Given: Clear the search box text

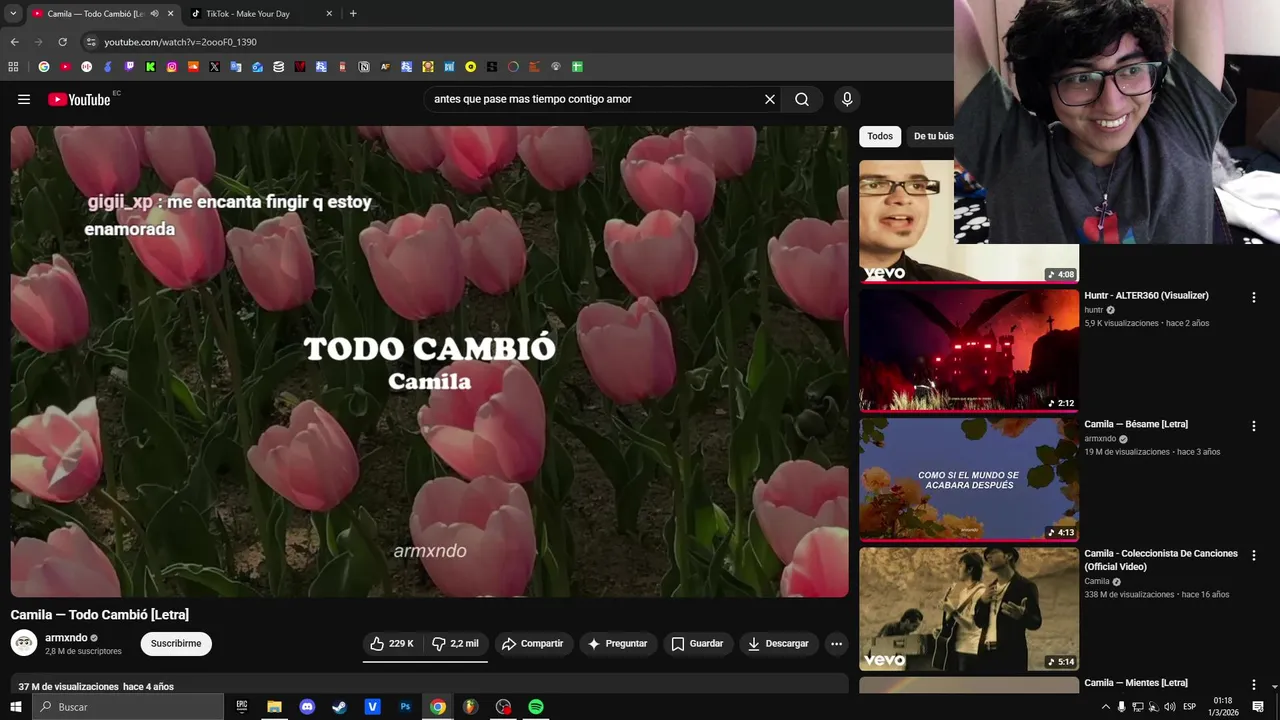Looking at the screenshot, I should (x=770, y=99).
